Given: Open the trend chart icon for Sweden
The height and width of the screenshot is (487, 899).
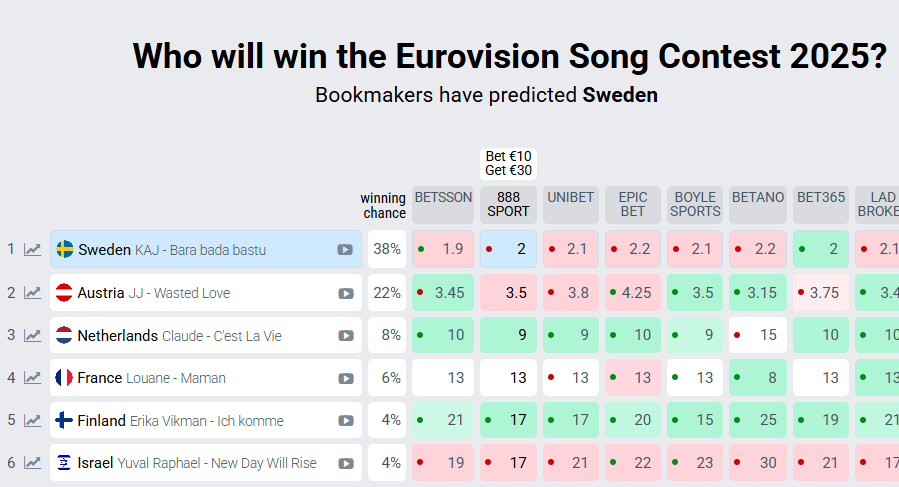Looking at the screenshot, I should [33, 249].
